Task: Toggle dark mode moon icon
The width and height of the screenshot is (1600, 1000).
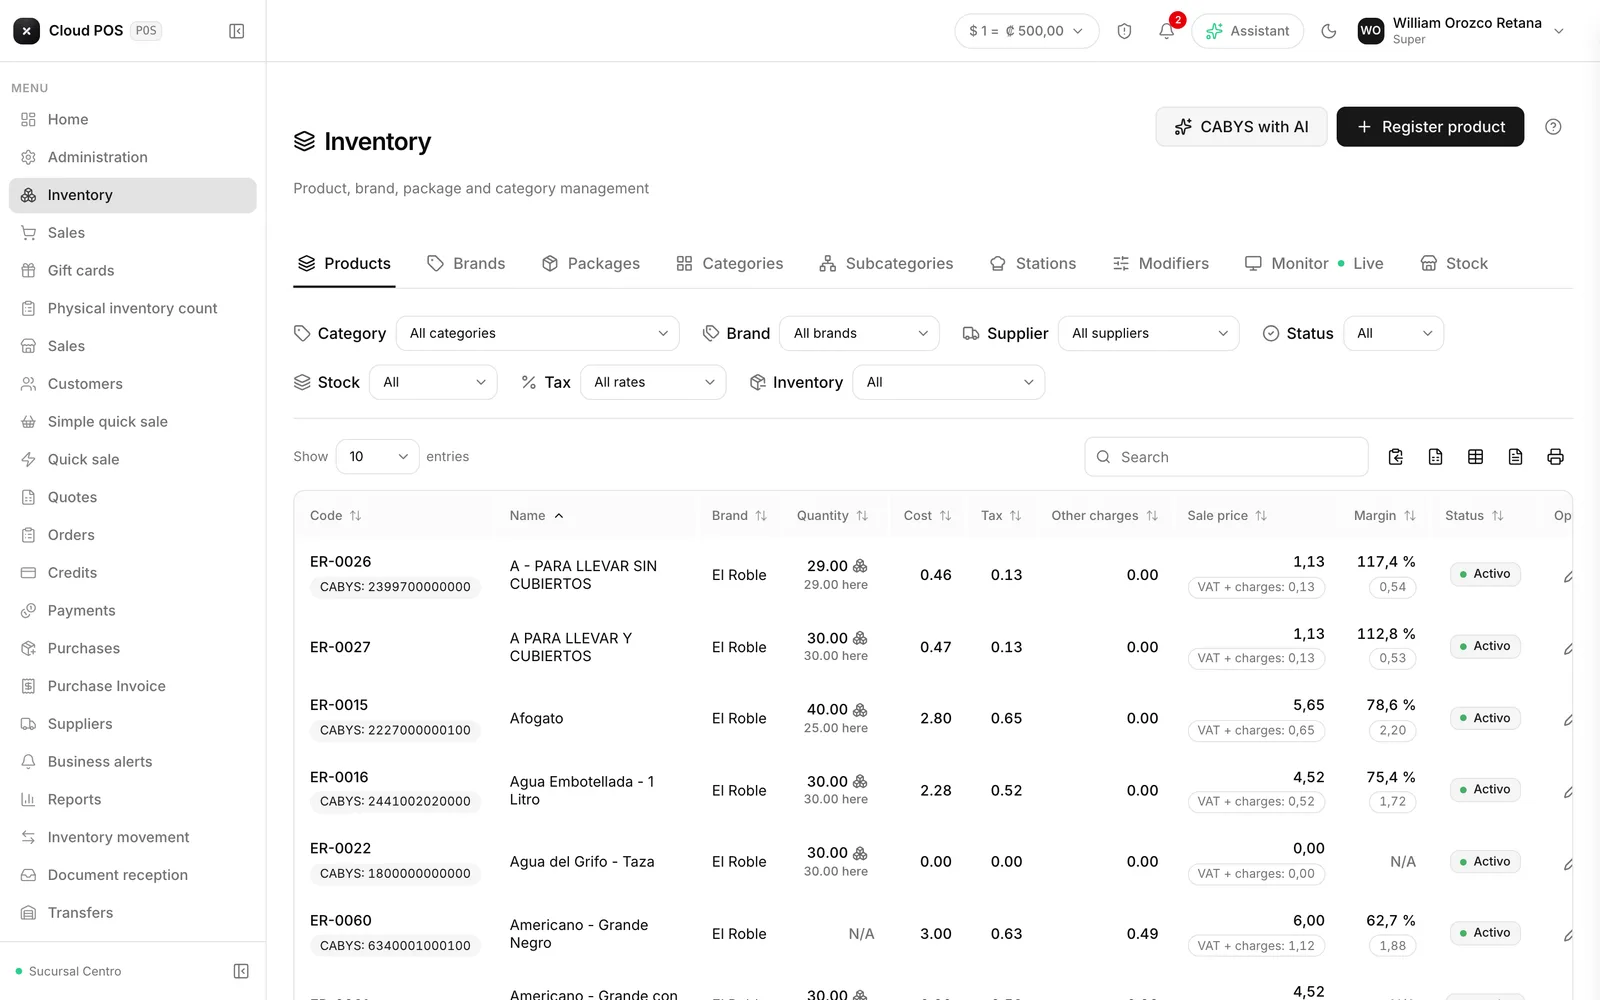Action: pos(1329,31)
